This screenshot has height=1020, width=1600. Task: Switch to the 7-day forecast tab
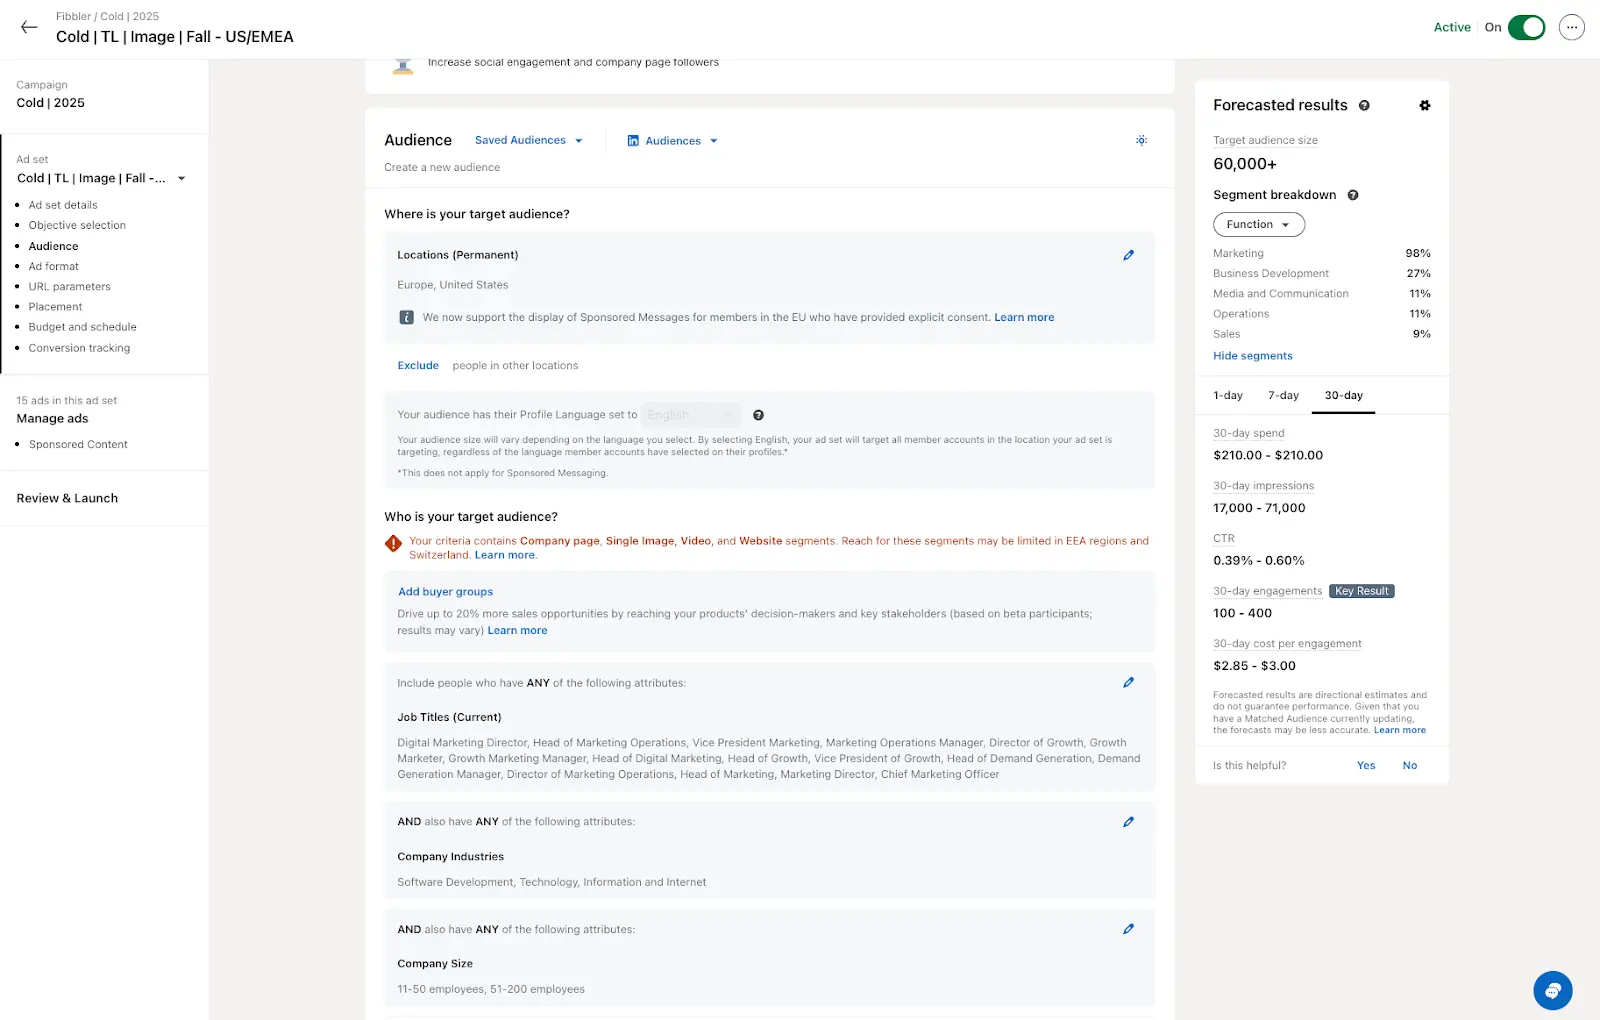pos(1283,396)
